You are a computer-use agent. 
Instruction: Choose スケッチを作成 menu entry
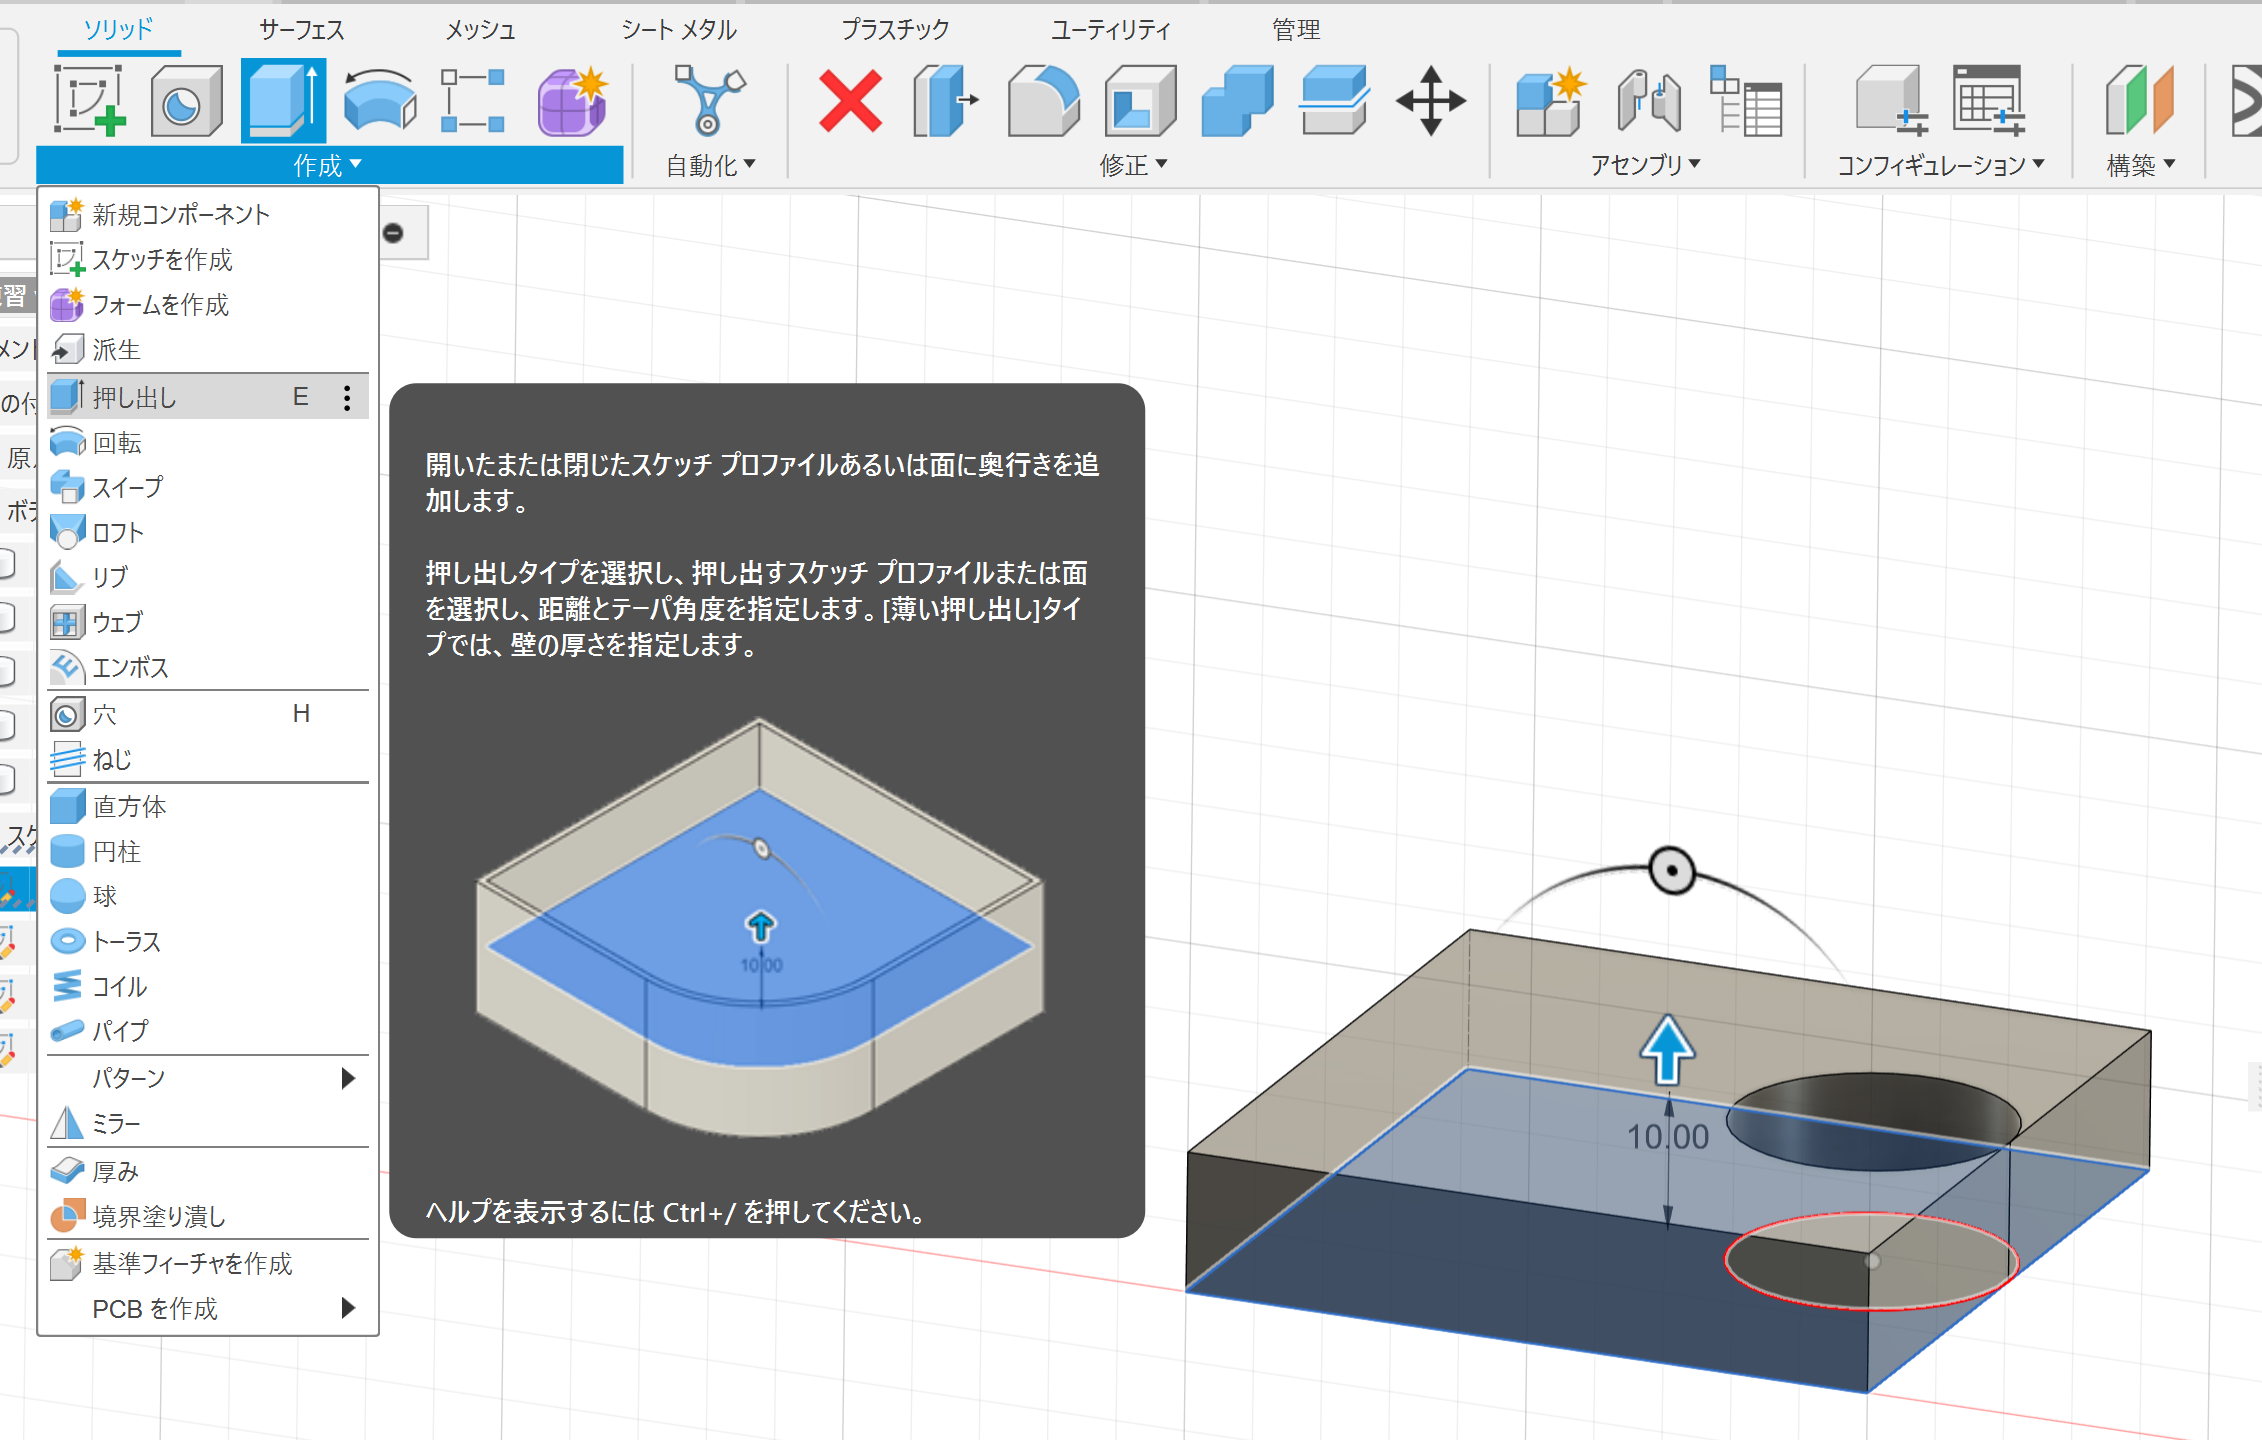208,259
